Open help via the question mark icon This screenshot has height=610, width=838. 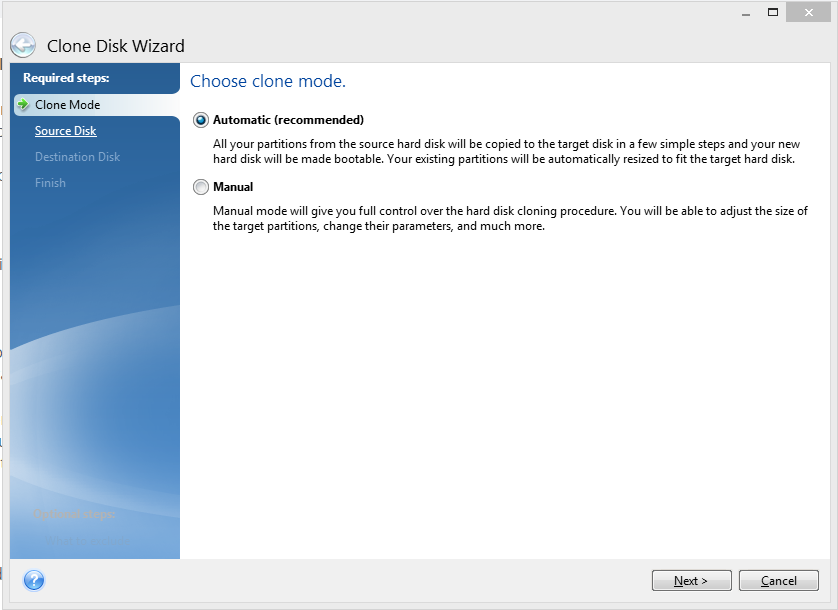coord(35,580)
